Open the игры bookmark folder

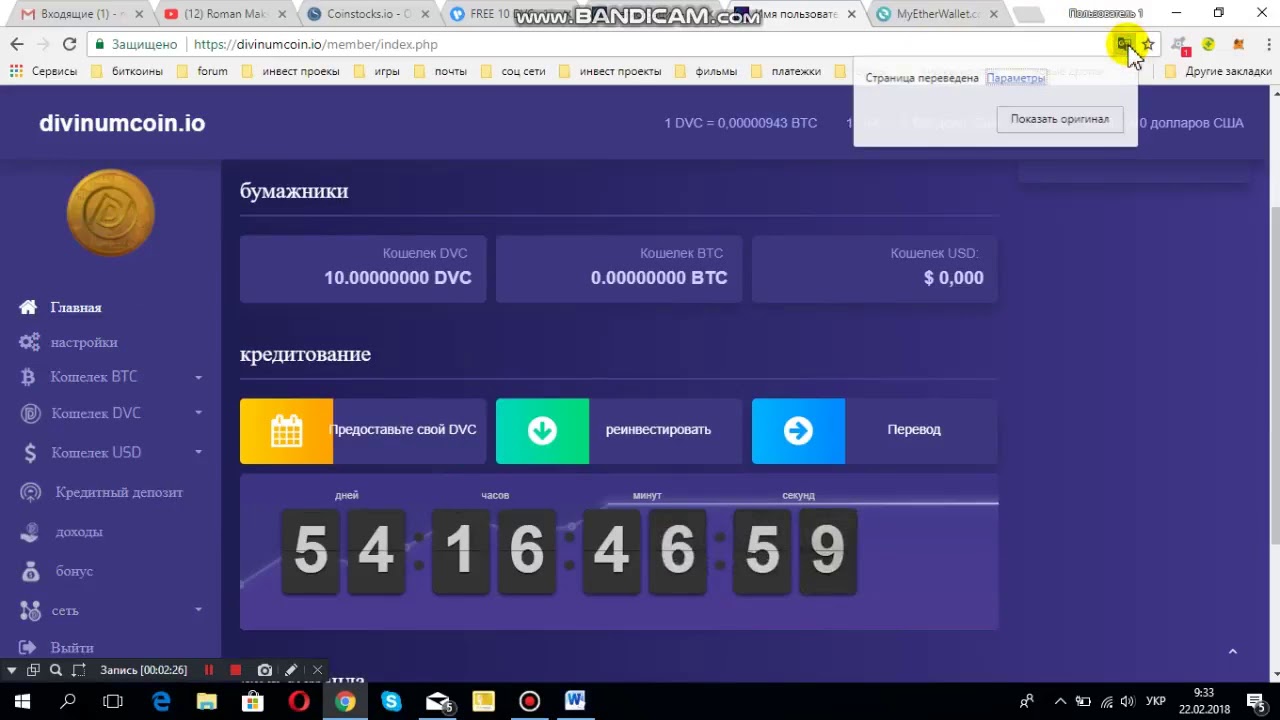click(377, 71)
